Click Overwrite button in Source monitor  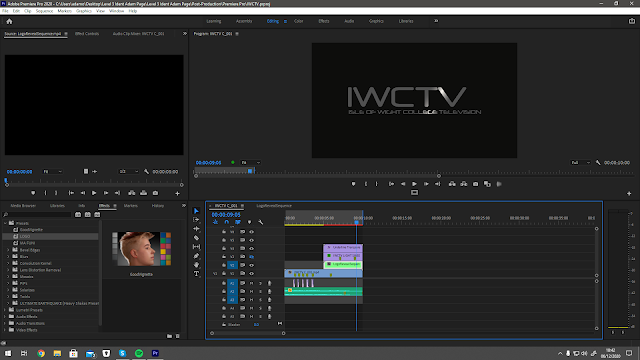pos(143,193)
